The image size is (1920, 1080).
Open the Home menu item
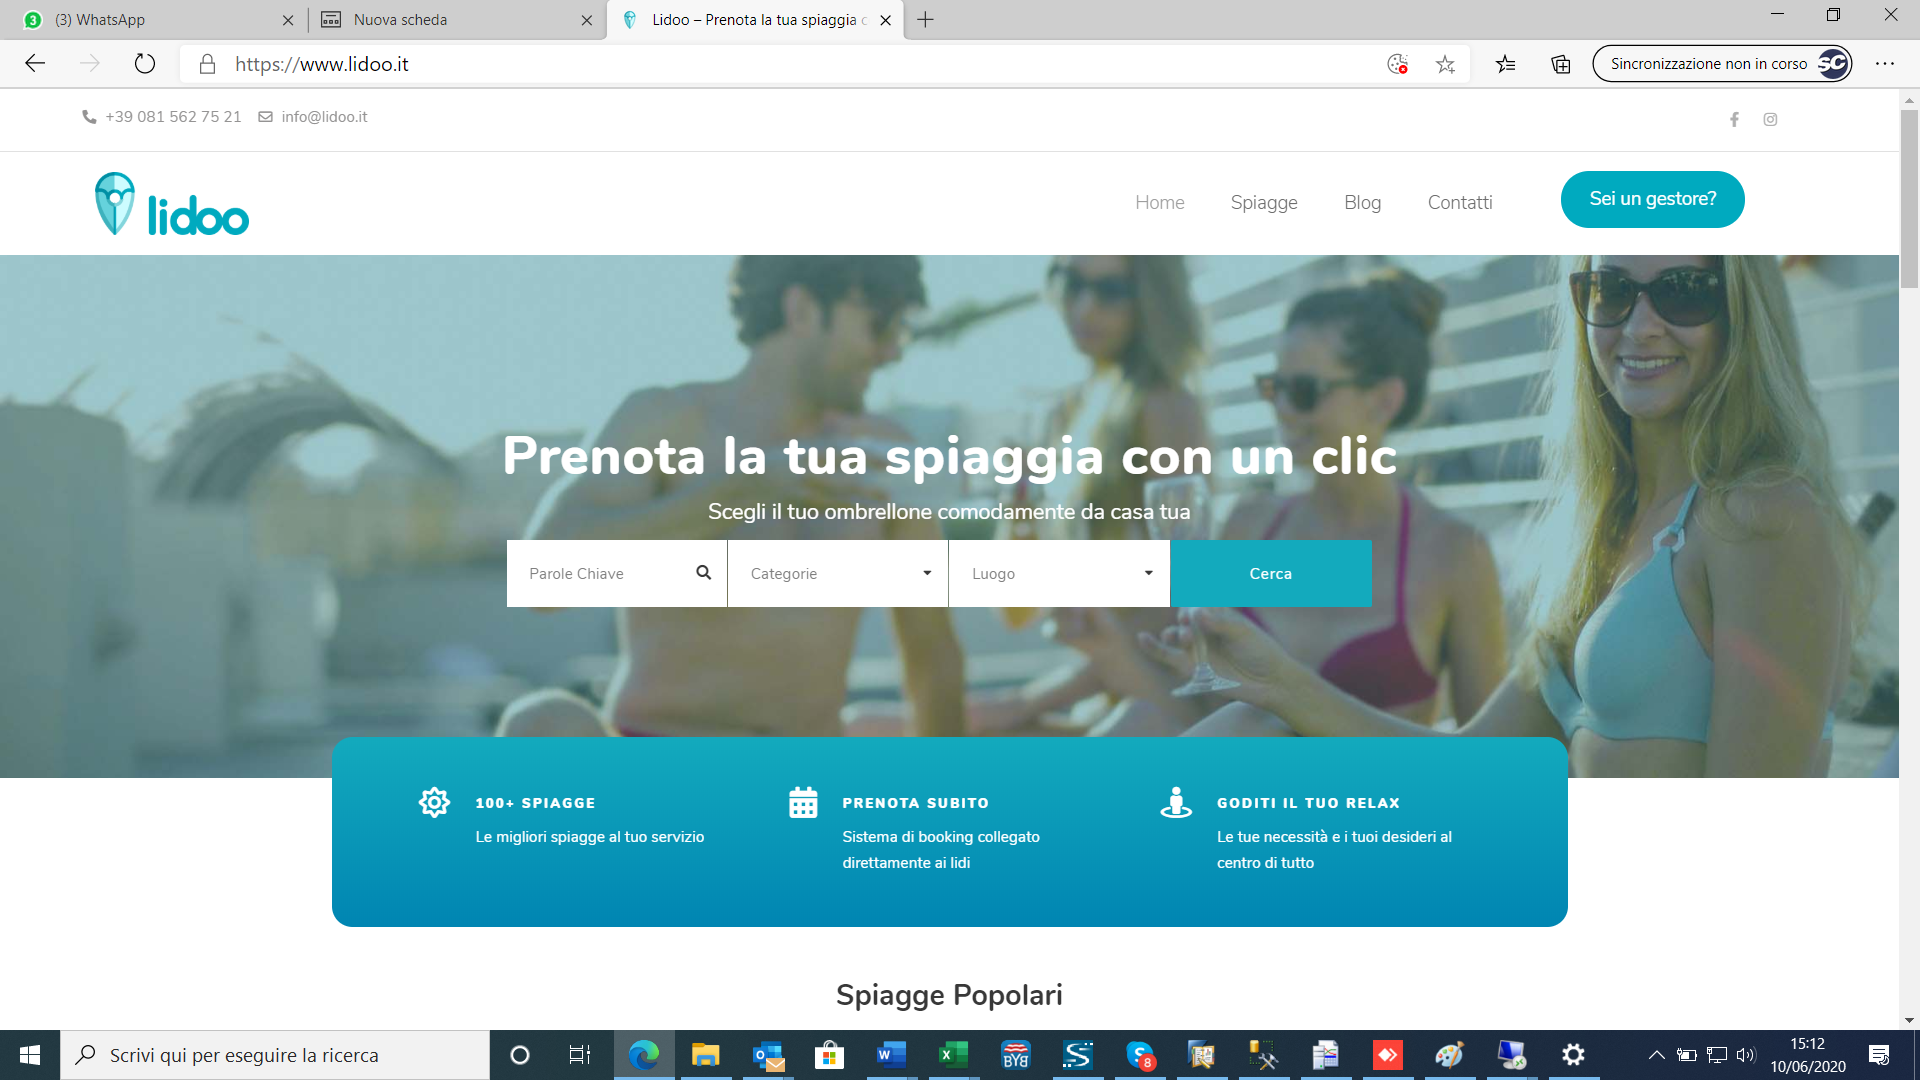[x=1159, y=202]
